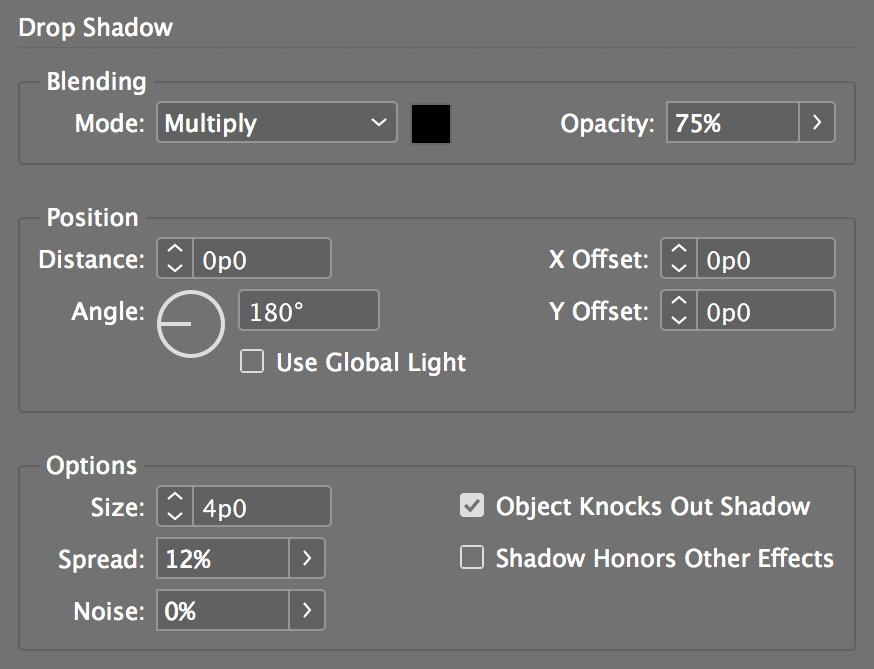
Task: Select the Angle degree input field
Action: click(308, 310)
